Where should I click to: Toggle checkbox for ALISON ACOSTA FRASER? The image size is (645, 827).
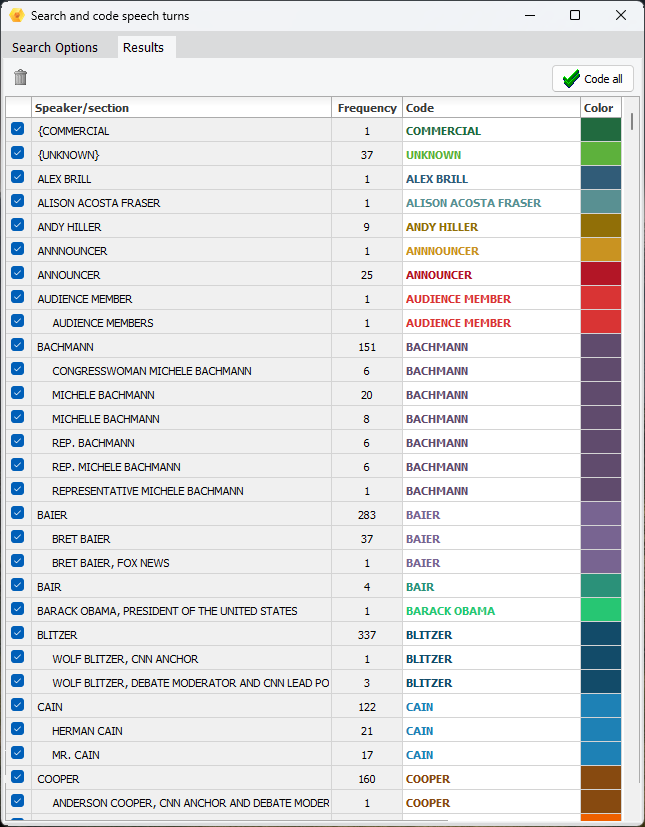17,201
